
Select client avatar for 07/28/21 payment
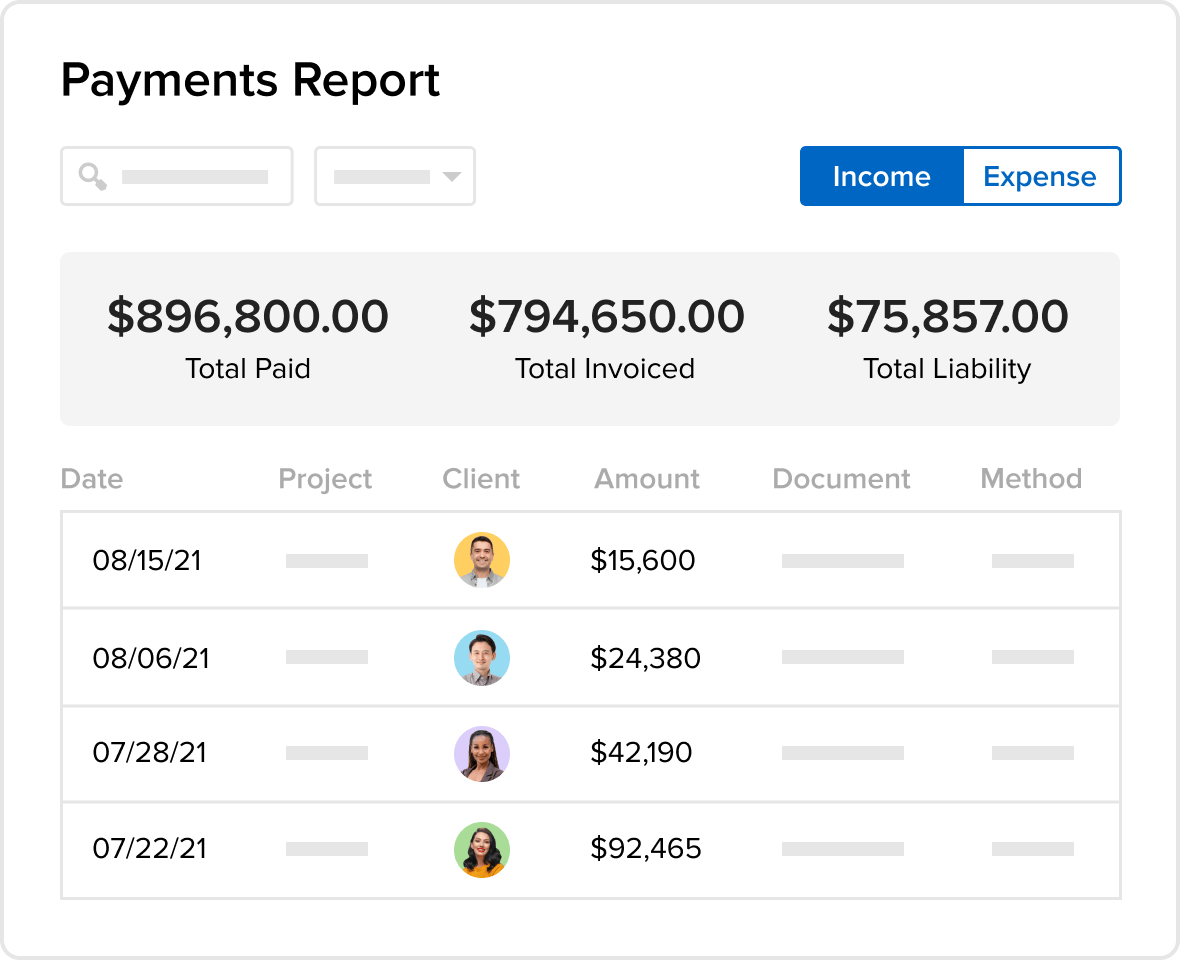pos(482,754)
